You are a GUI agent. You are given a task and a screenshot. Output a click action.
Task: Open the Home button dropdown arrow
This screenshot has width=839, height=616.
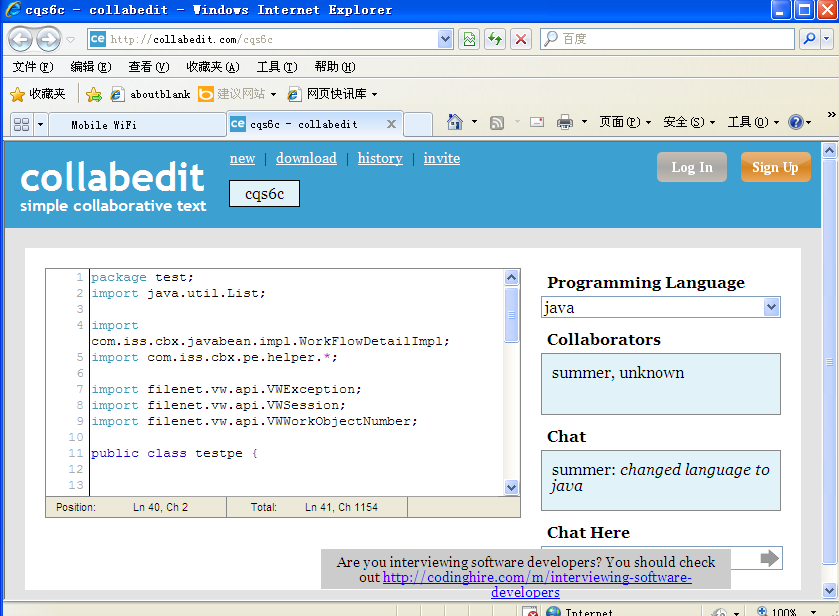pos(474,122)
